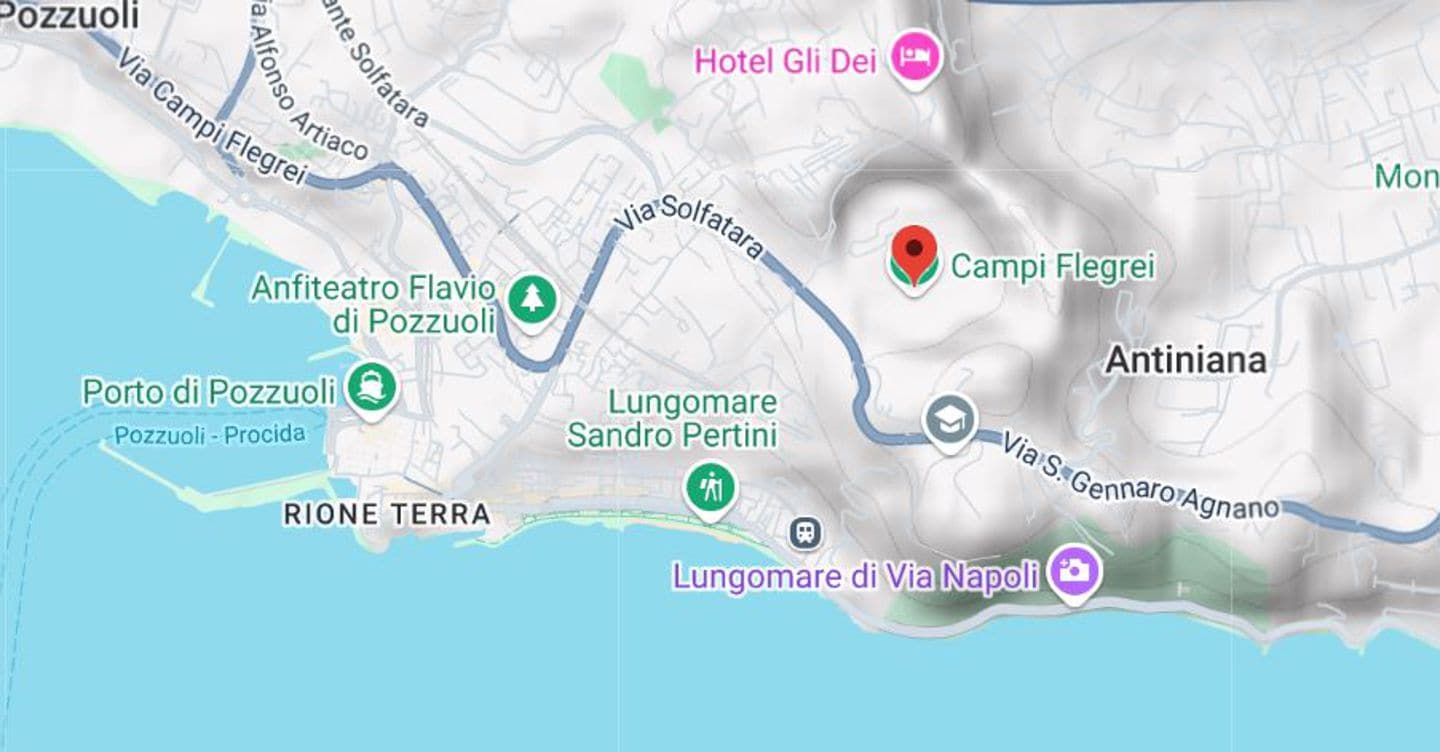Select the Campi Flegrei place label
Viewport: 1440px width, 752px height.
(1052, 266)
